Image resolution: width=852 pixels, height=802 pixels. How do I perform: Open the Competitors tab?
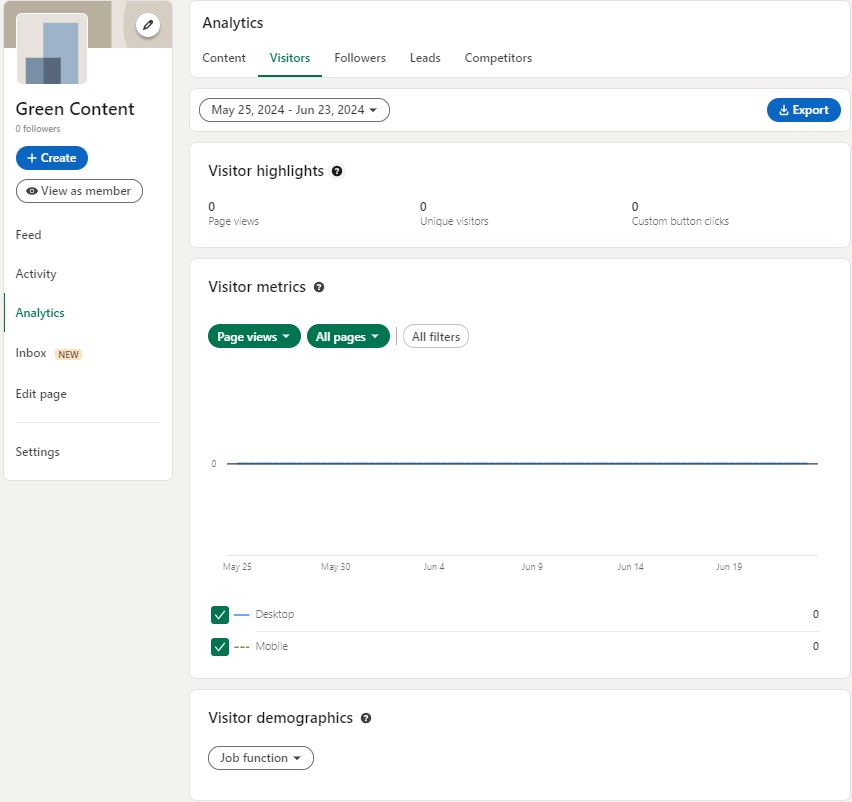[498, 58]
